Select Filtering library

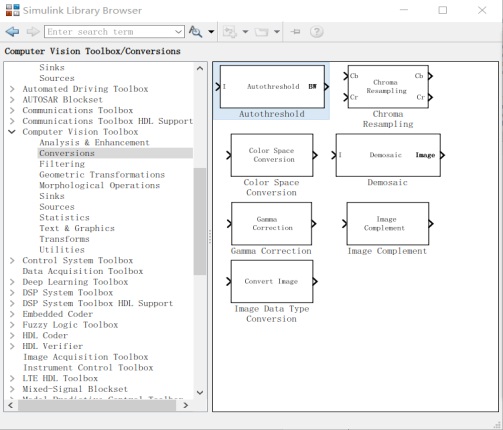click(x=62, y=164)
